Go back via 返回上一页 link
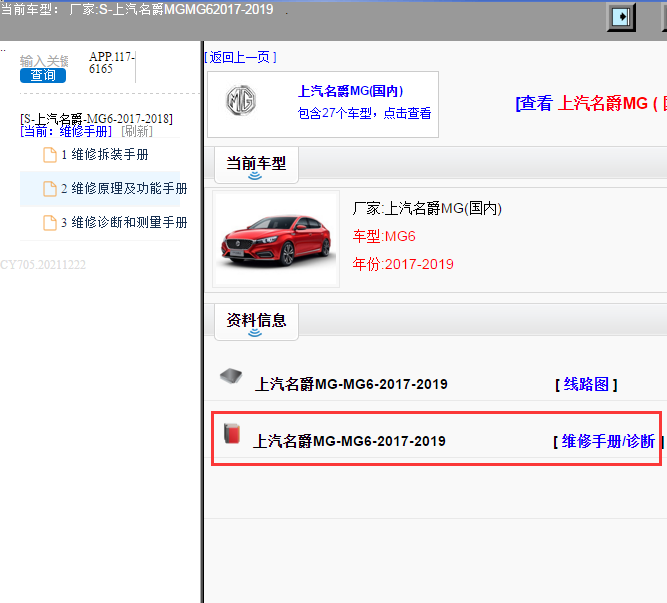The width and height of the screenshot is (667, 603). [x=241, y=57]
